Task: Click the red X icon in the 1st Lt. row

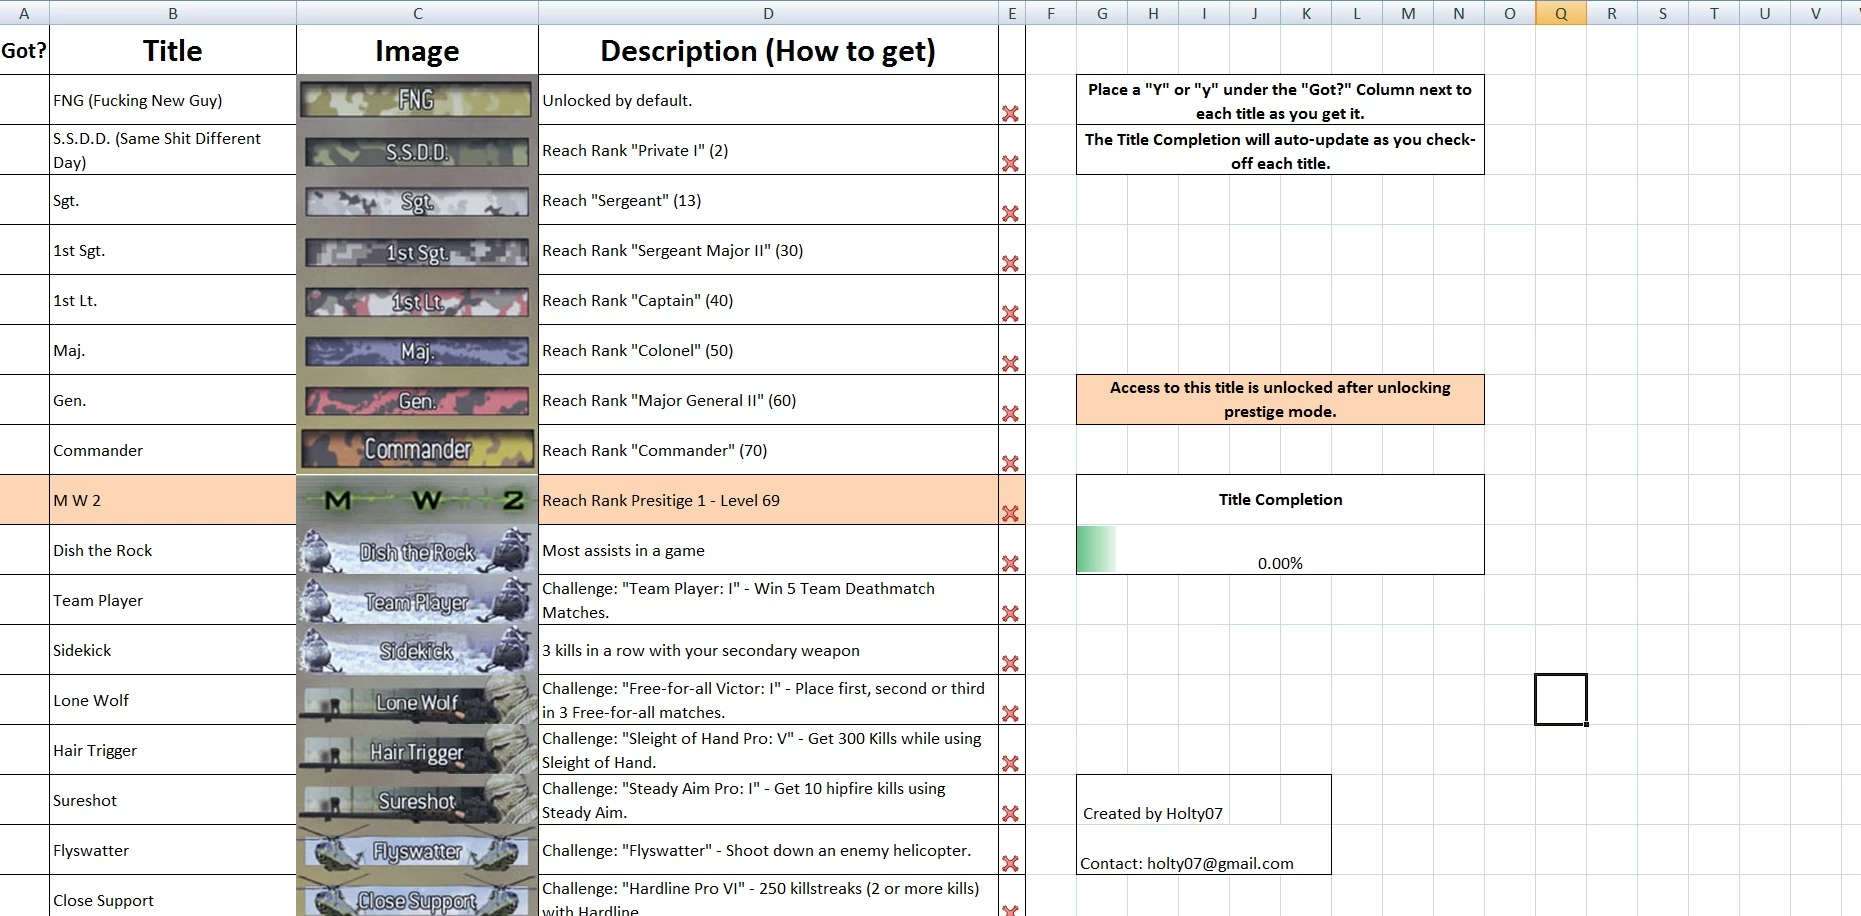Action: 1010,314
